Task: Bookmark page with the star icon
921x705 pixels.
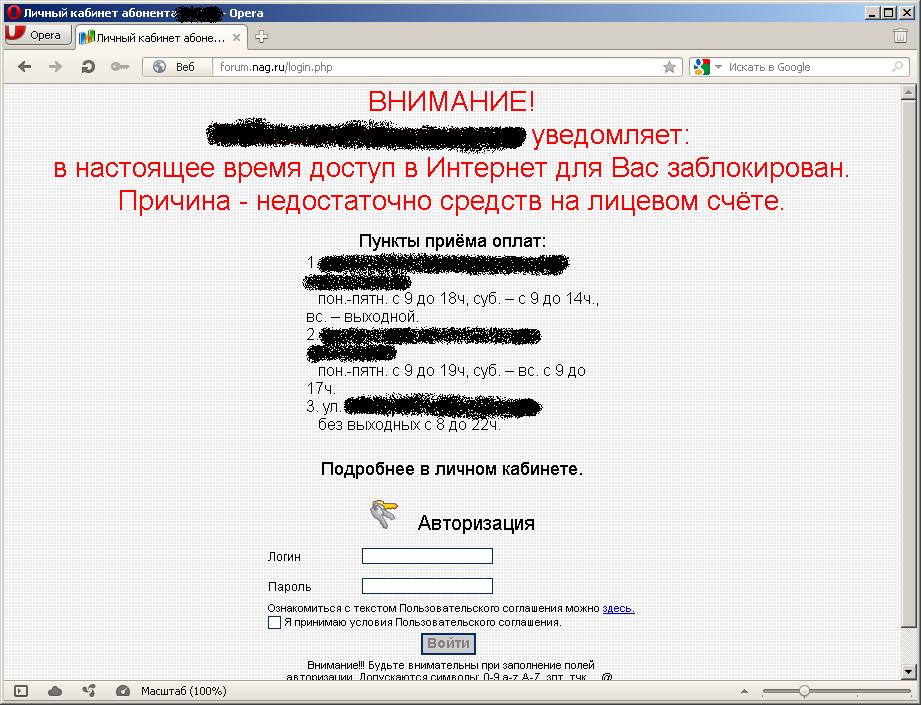Action: (x=669, y=67)
